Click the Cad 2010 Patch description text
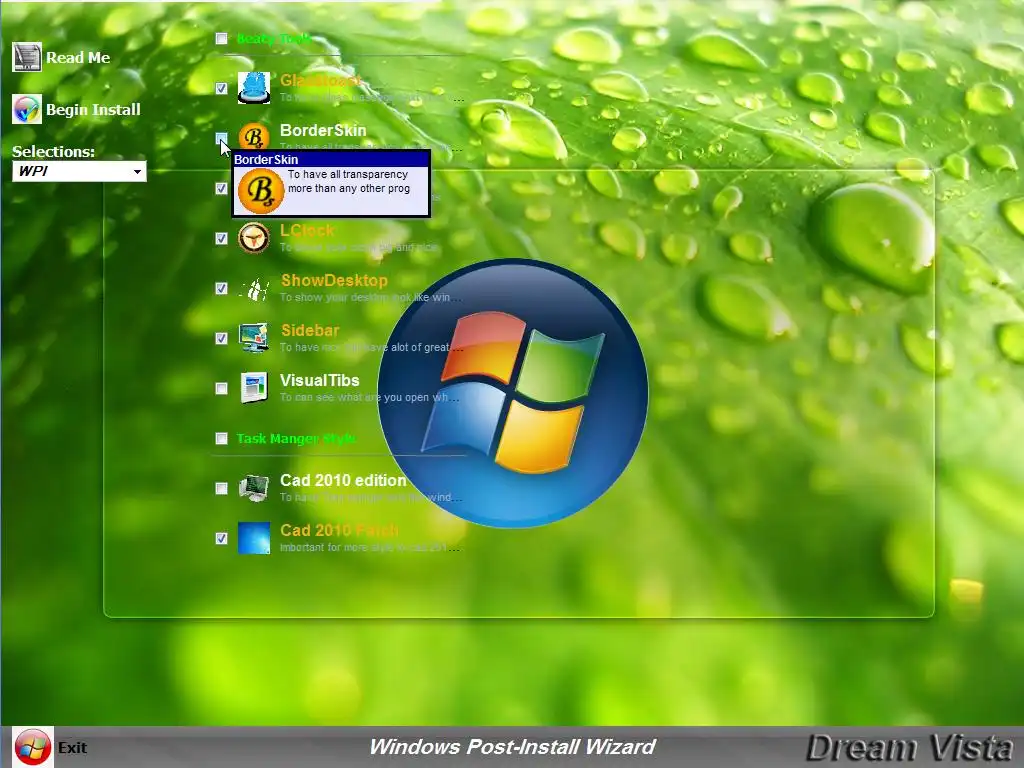Screen dimensions: 1024x768 pos(371,547)
